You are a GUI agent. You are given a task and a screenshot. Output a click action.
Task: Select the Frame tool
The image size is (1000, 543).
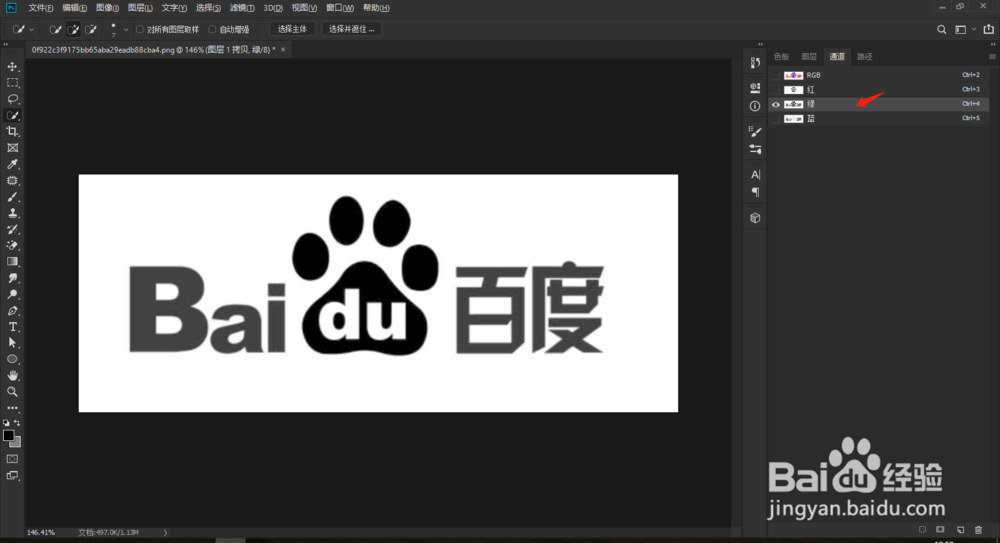pyautogui.click(x=12, y=148)
